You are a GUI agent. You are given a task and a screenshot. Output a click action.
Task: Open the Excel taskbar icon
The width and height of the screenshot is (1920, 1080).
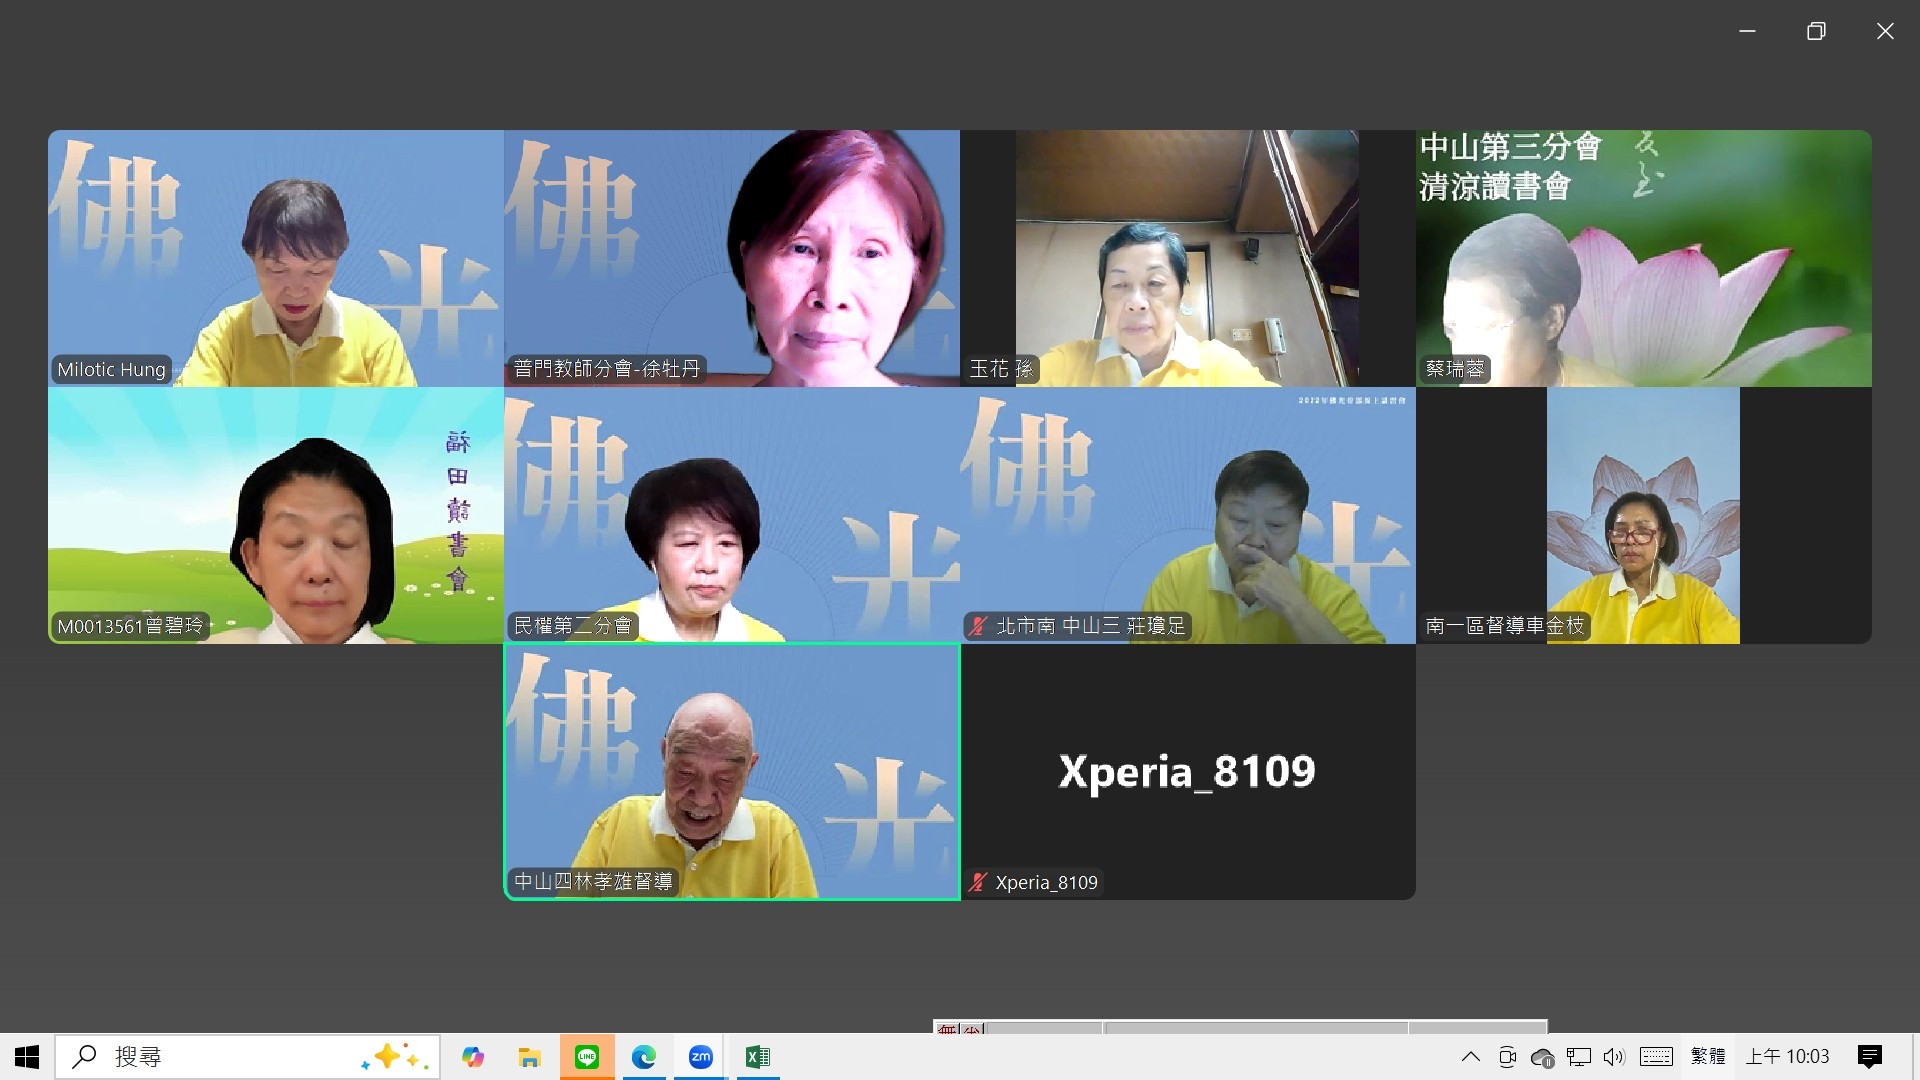(x=758, y=1057)
